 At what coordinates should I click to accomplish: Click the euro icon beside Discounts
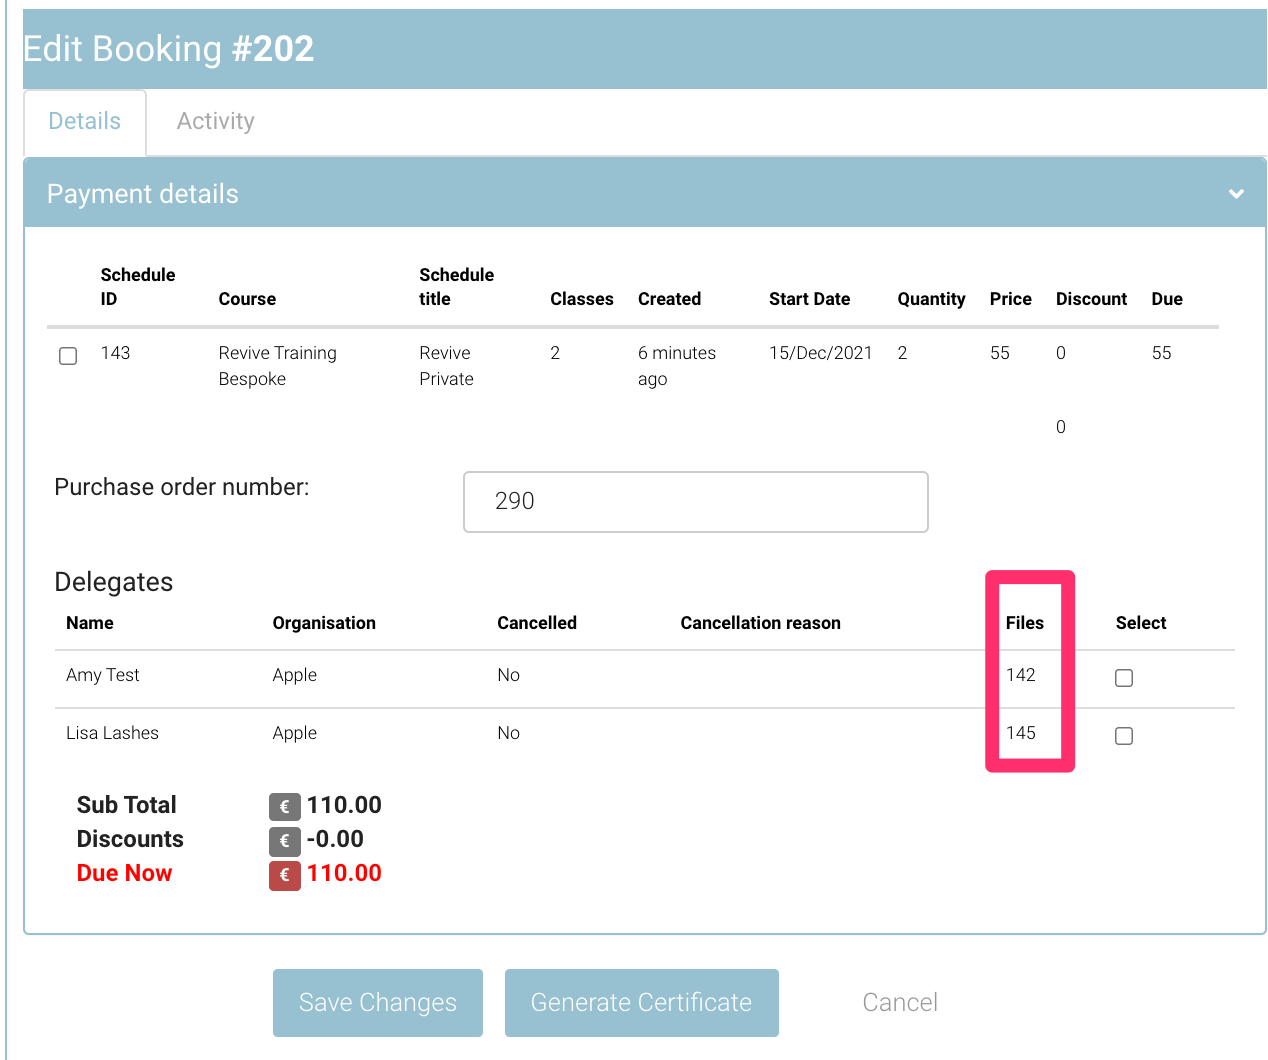[x=284, y=841]
